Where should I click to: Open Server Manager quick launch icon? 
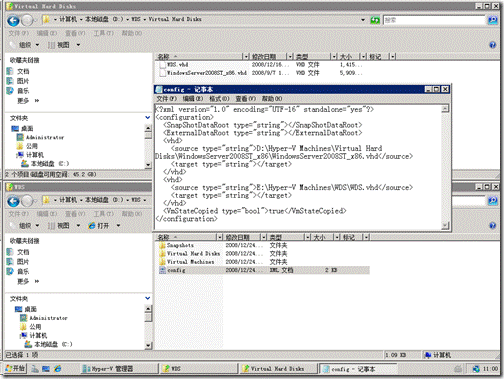(35, 369)
